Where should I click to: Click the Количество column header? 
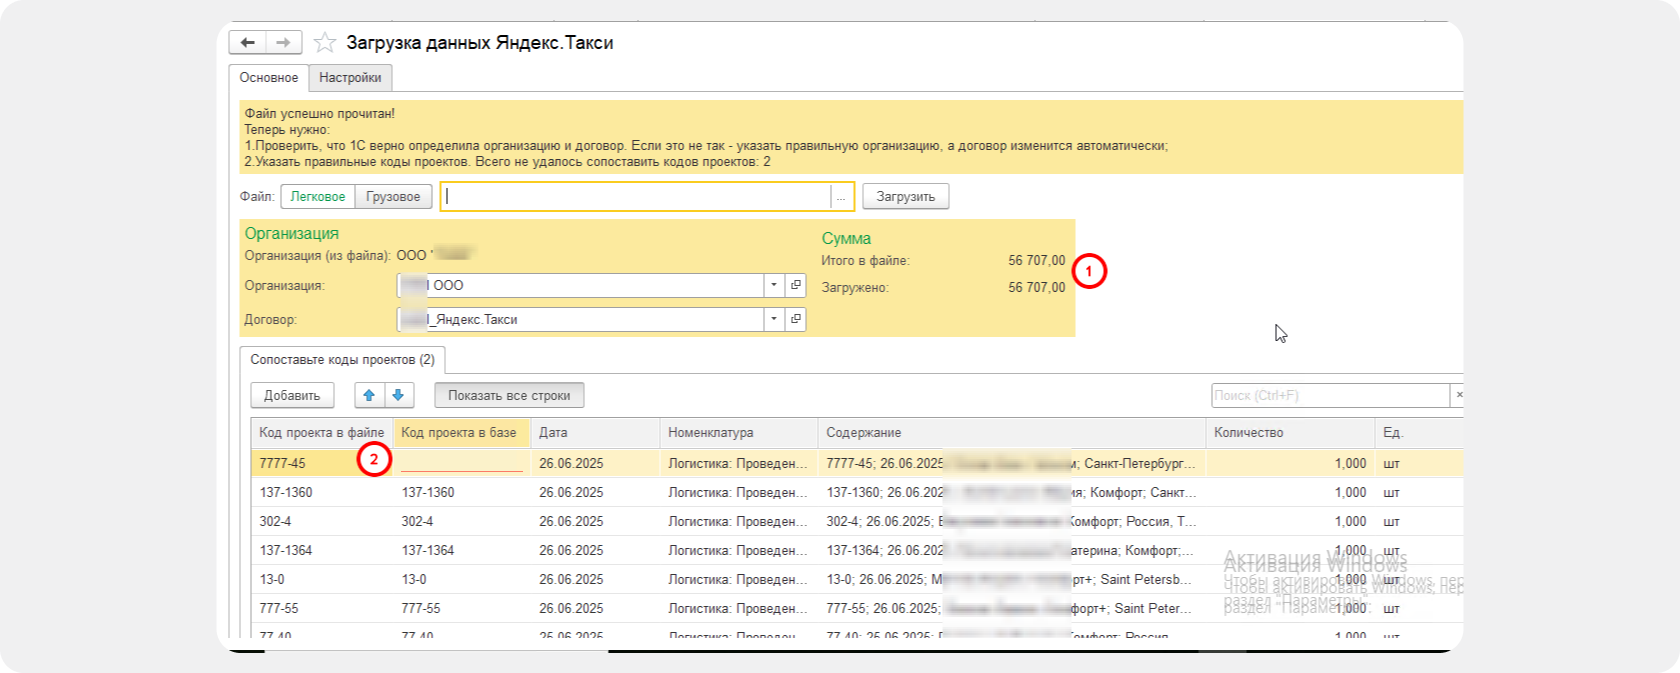pos(1290,433)
